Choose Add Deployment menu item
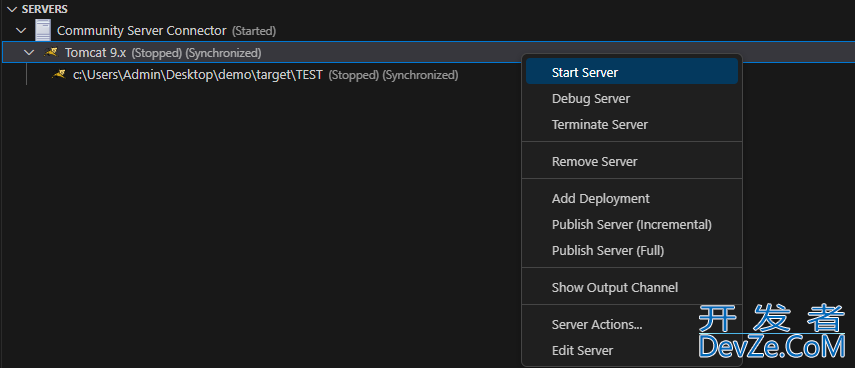 point(631,199)
